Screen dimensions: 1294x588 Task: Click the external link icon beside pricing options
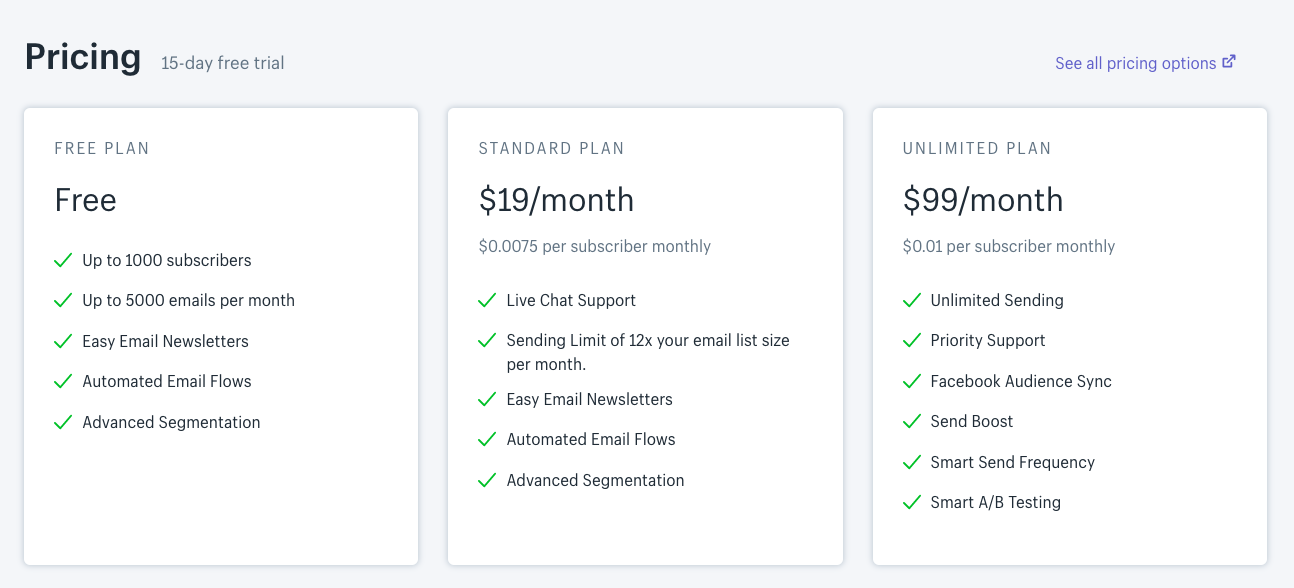pos(1229,62)
